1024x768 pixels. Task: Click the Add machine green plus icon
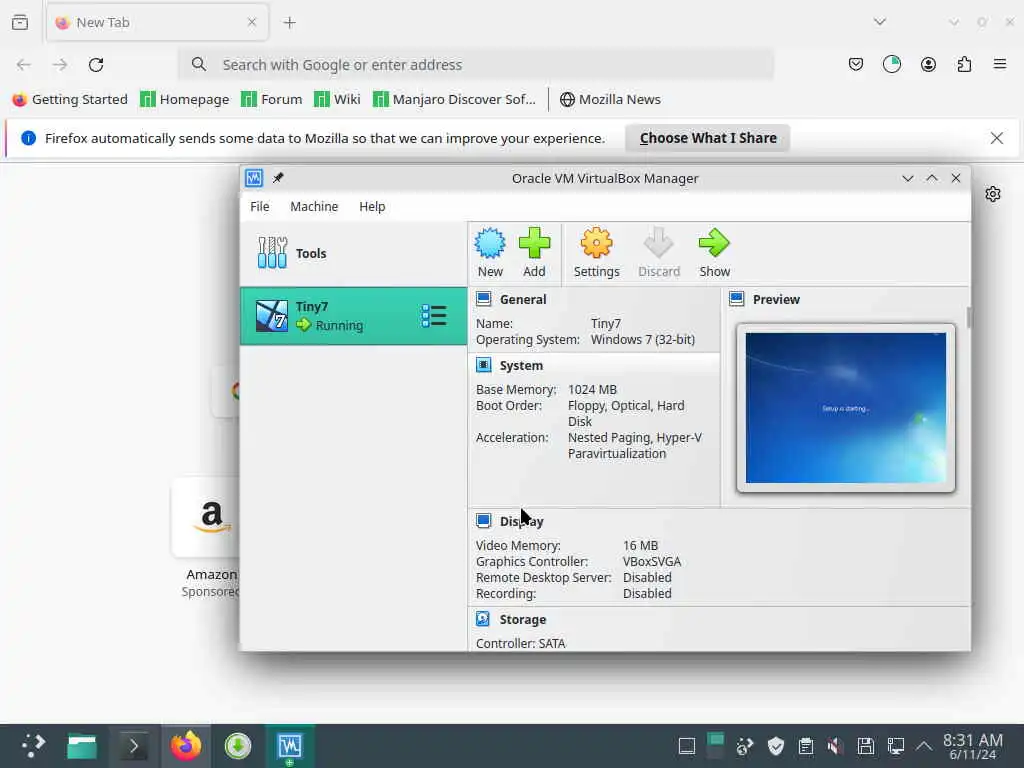pos(534,244)
